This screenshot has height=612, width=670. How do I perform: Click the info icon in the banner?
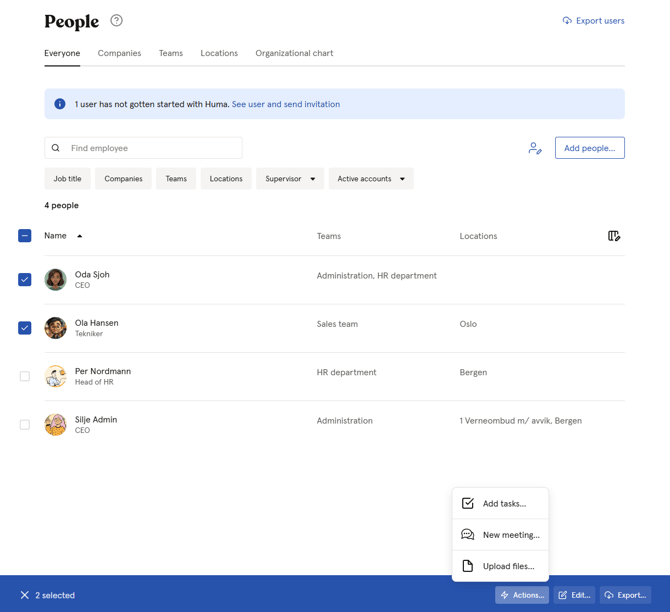coord(60,104)
